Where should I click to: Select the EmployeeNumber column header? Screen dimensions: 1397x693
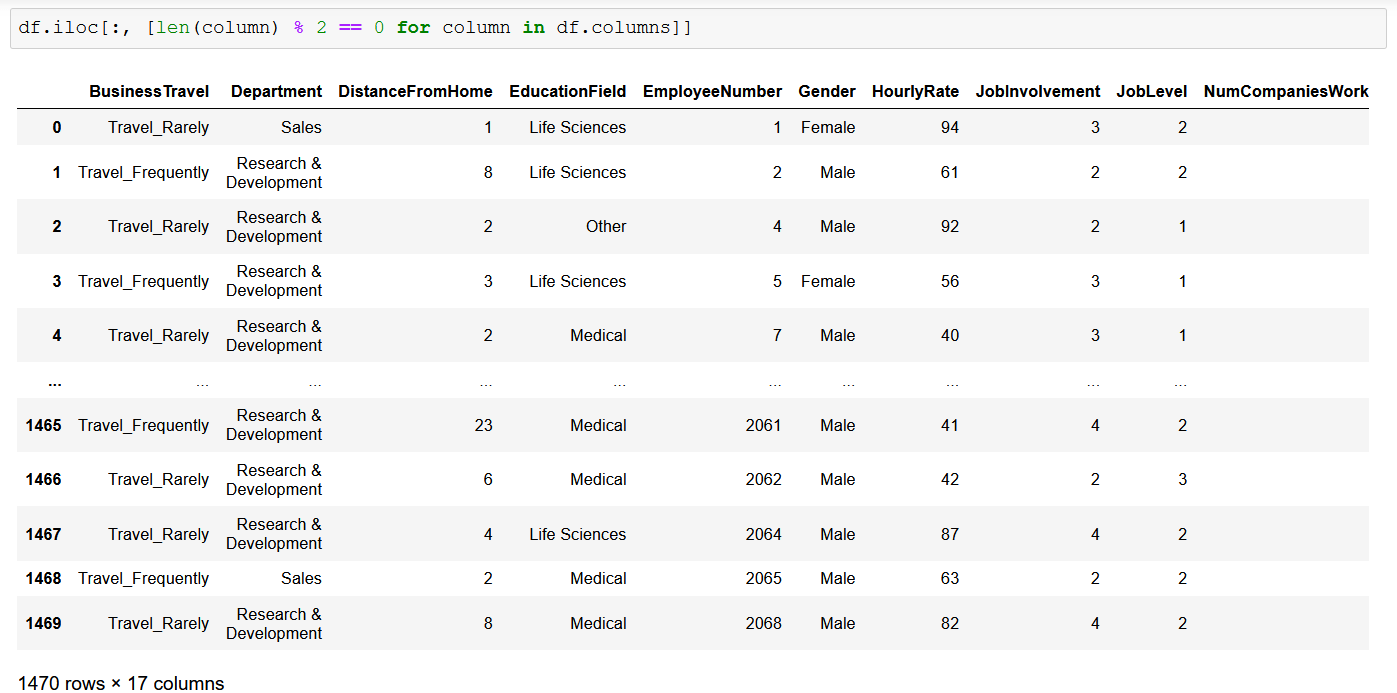(x=712, y=91)
